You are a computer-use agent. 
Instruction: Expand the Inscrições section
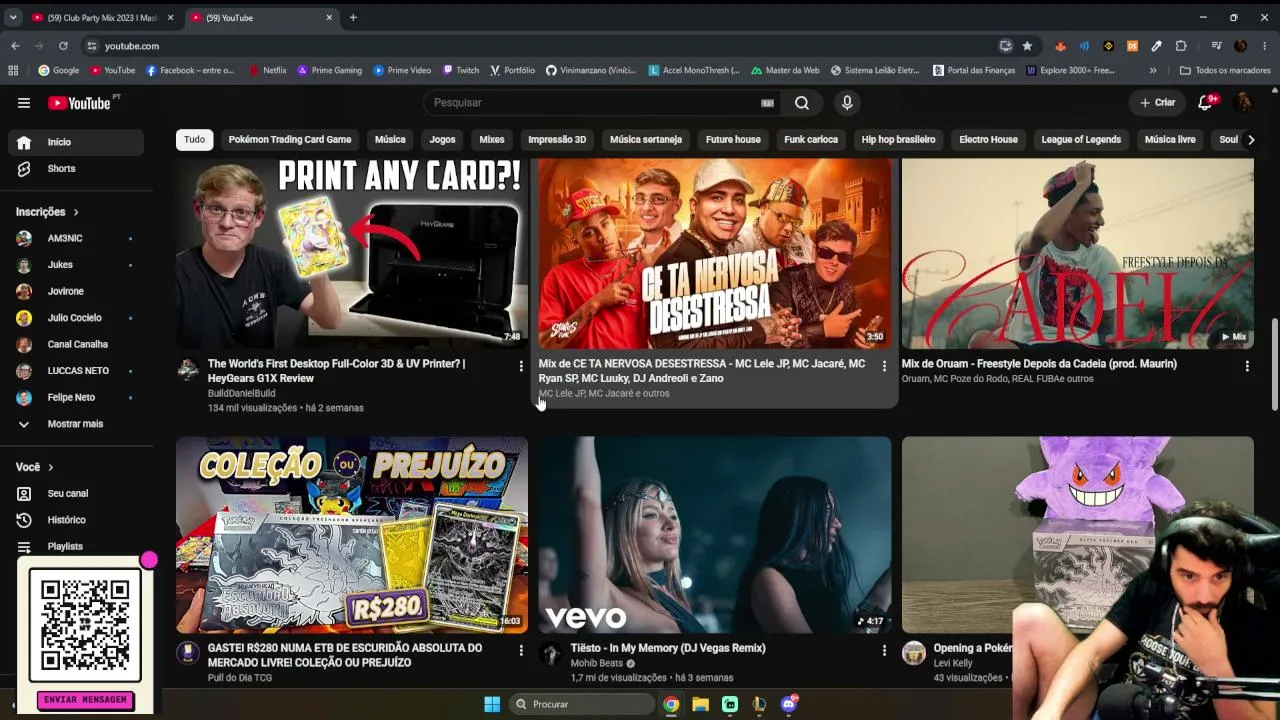47,212
